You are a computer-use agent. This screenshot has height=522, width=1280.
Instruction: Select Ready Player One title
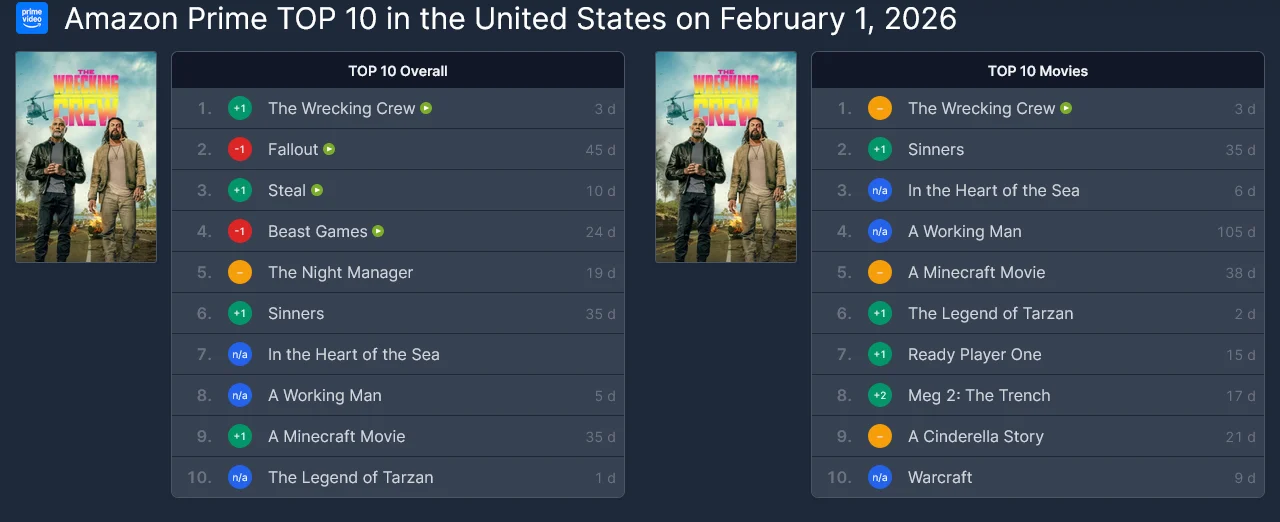click(974, 354)
